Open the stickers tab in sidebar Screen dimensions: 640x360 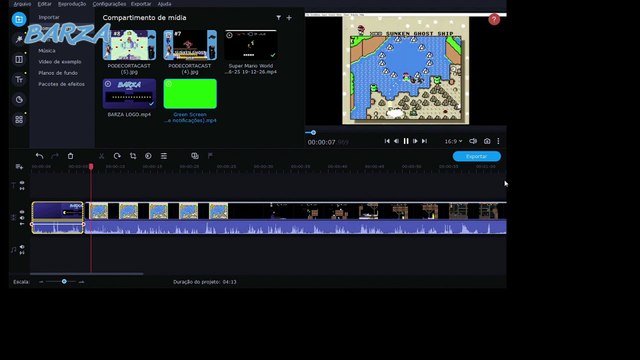tap(19, 100)
